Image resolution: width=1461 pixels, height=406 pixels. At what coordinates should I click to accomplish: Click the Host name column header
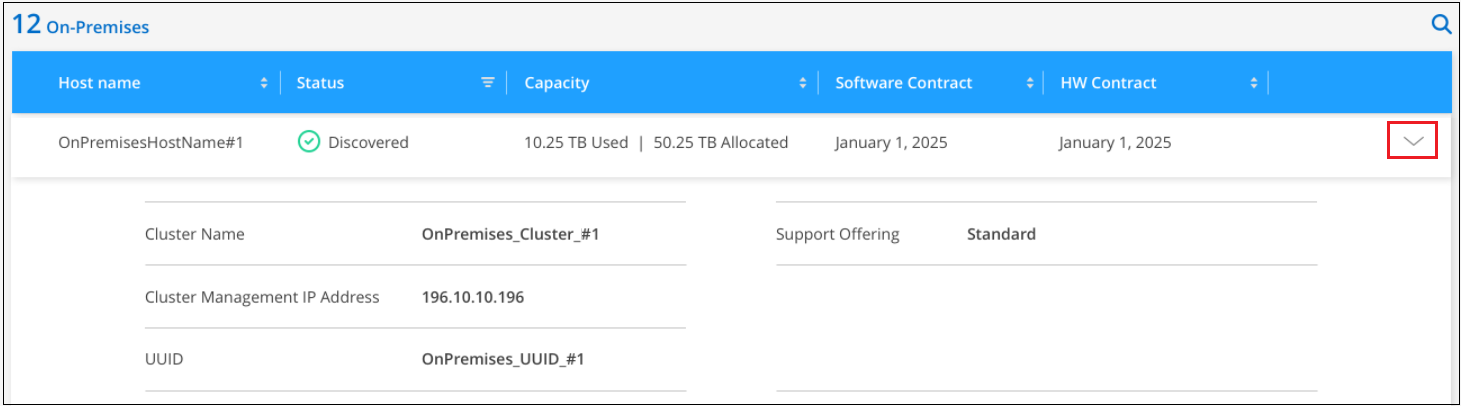point(99,83)
